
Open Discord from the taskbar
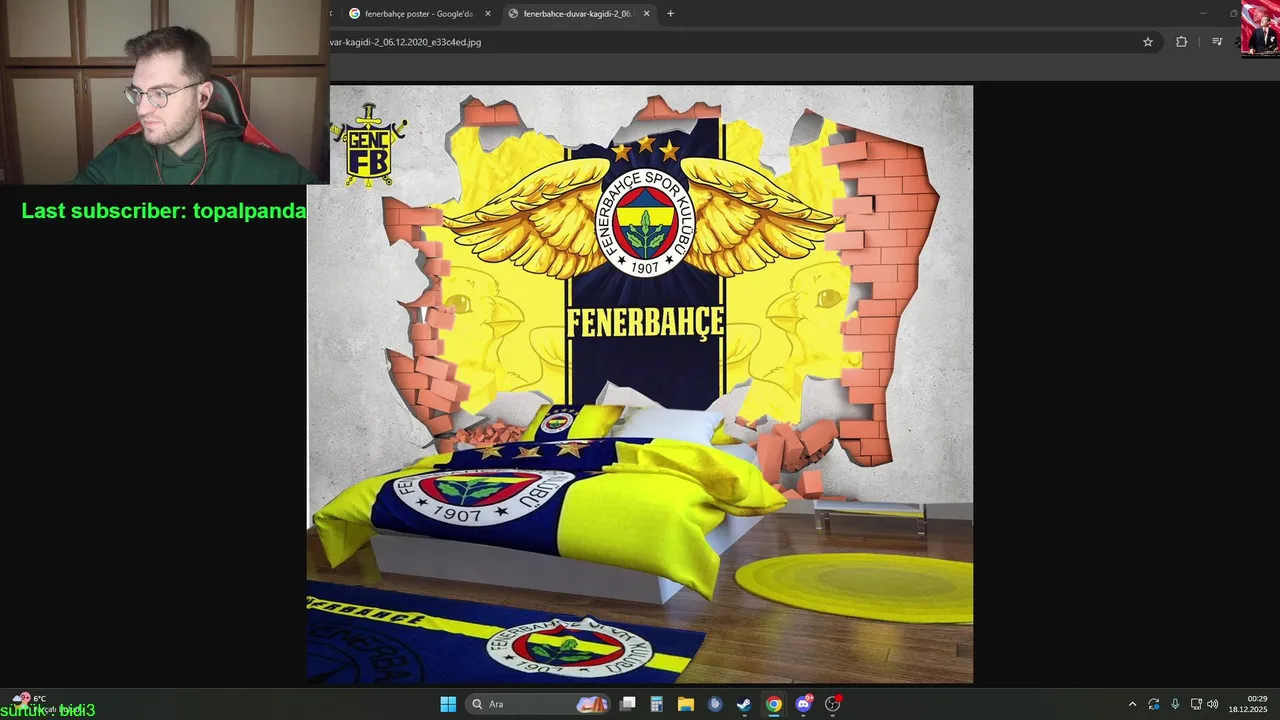[x=803, y=704]
